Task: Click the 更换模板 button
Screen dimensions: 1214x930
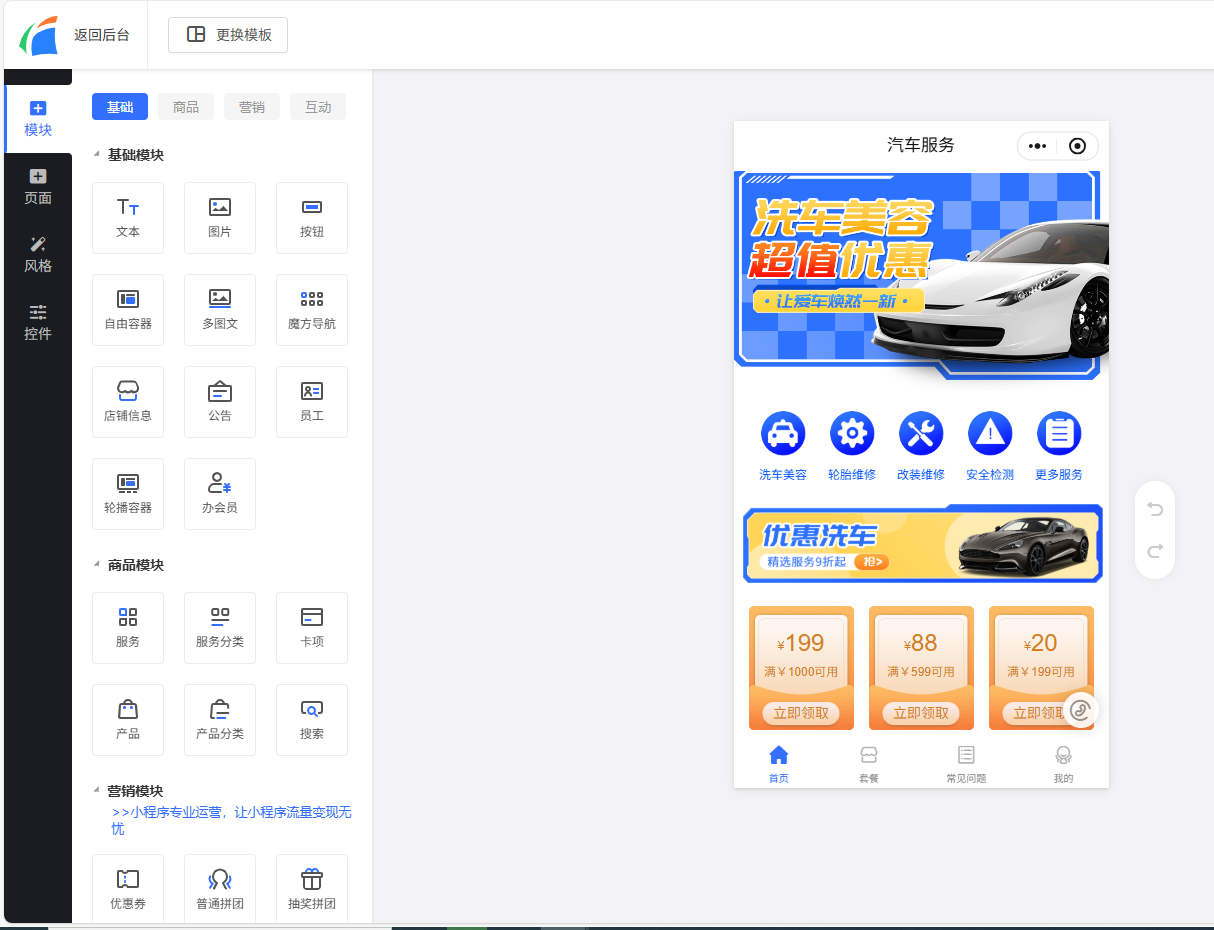Action: click(228, 35)
